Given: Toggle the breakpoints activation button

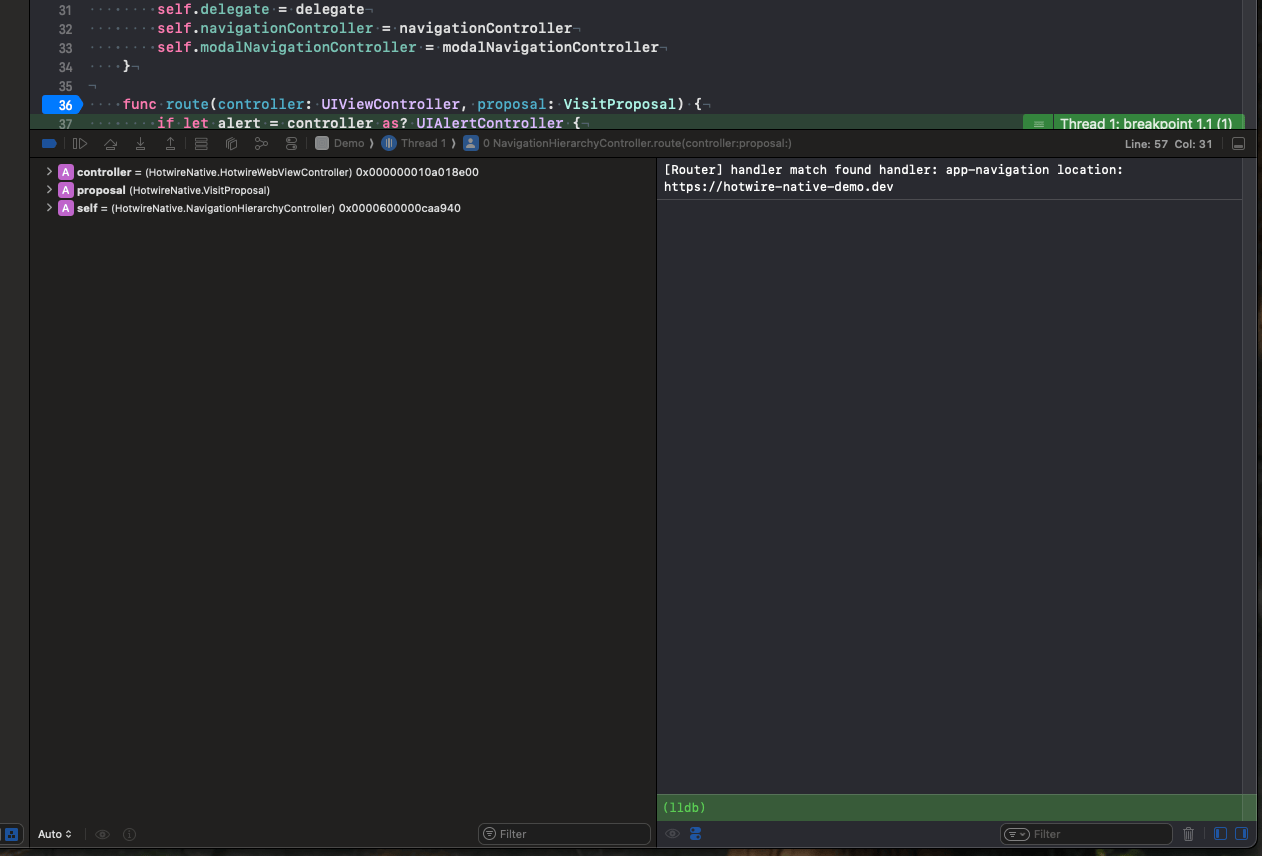Looking at the screenshot, I should (x=49, y=144).
